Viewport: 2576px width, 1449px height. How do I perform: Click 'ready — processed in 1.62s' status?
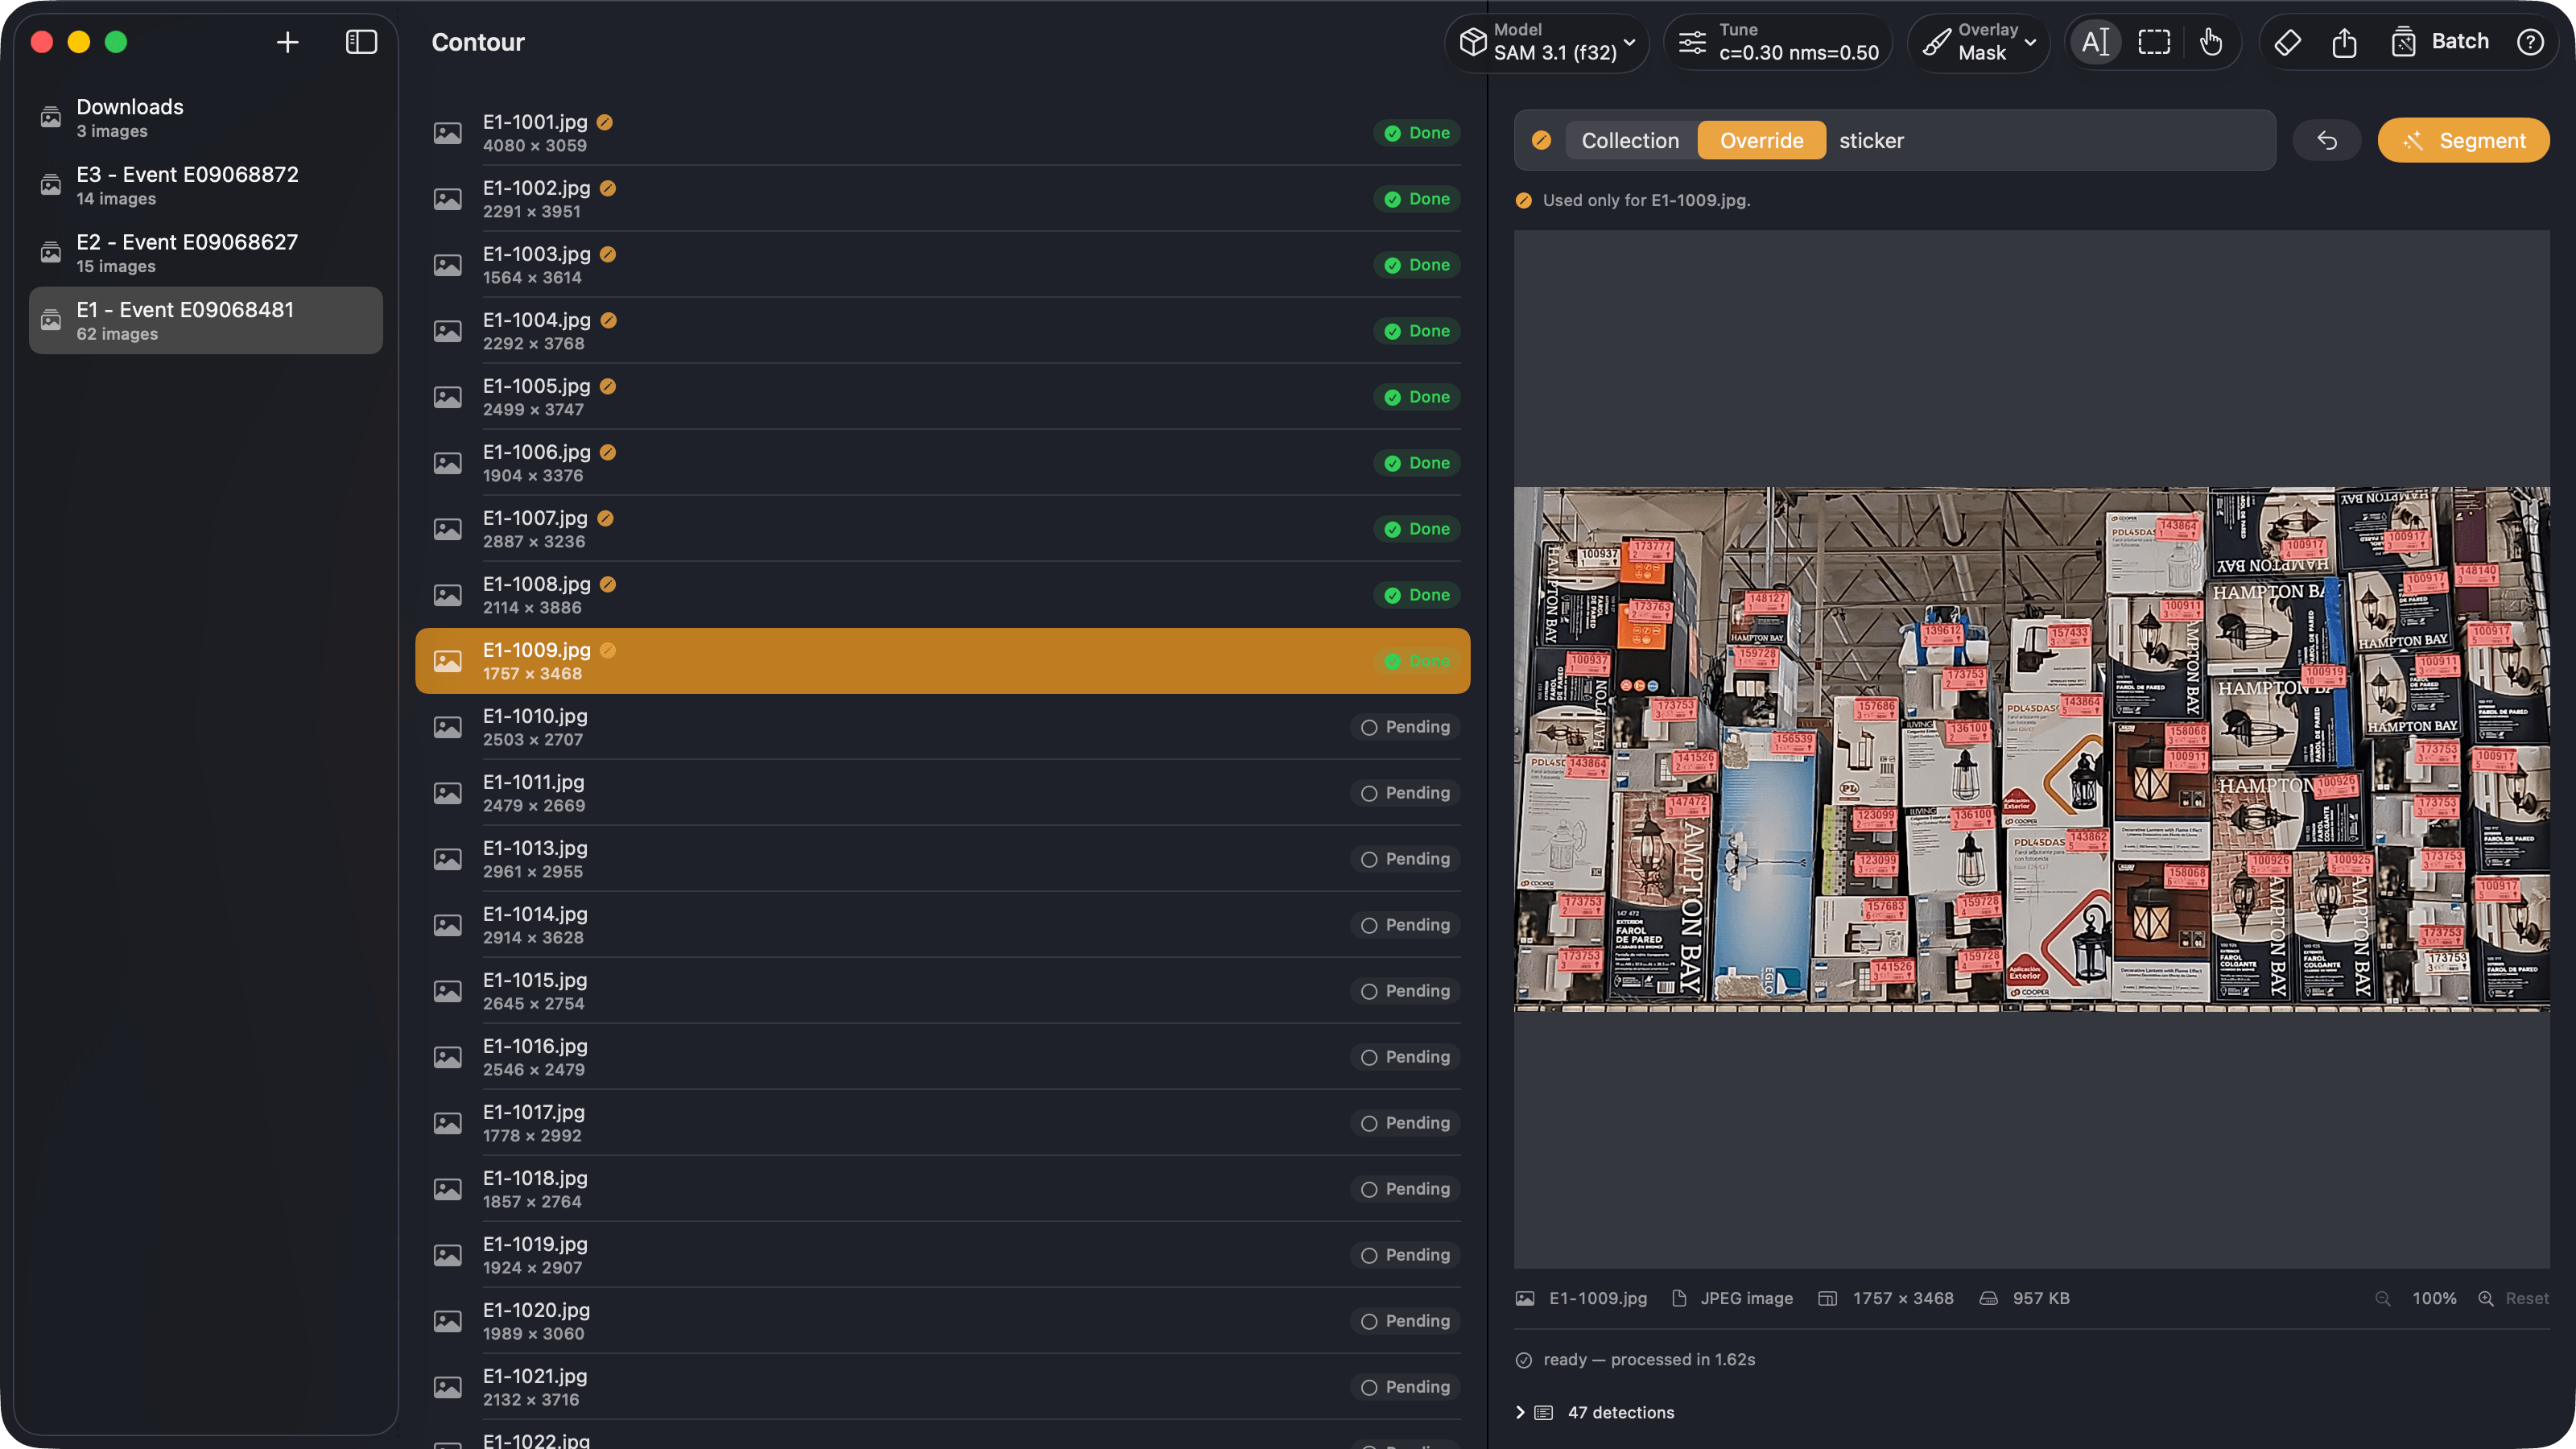click(1648, 1359)
